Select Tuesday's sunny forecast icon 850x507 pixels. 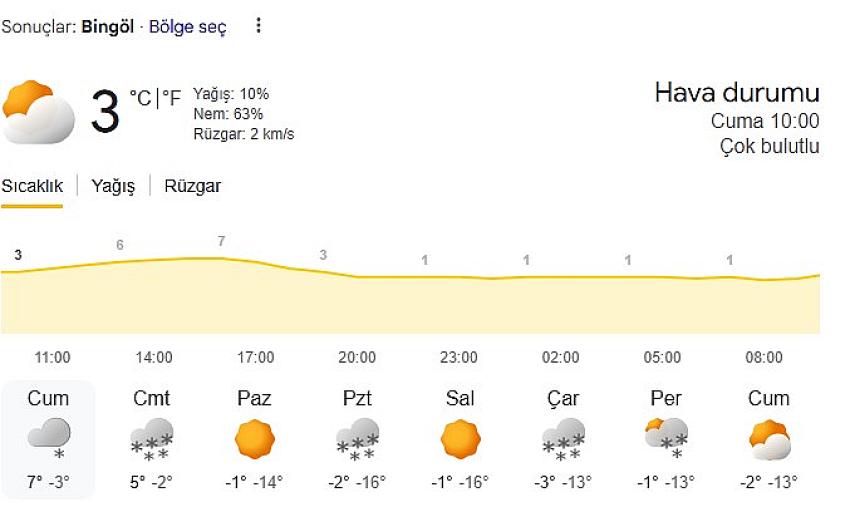(460, 439)
